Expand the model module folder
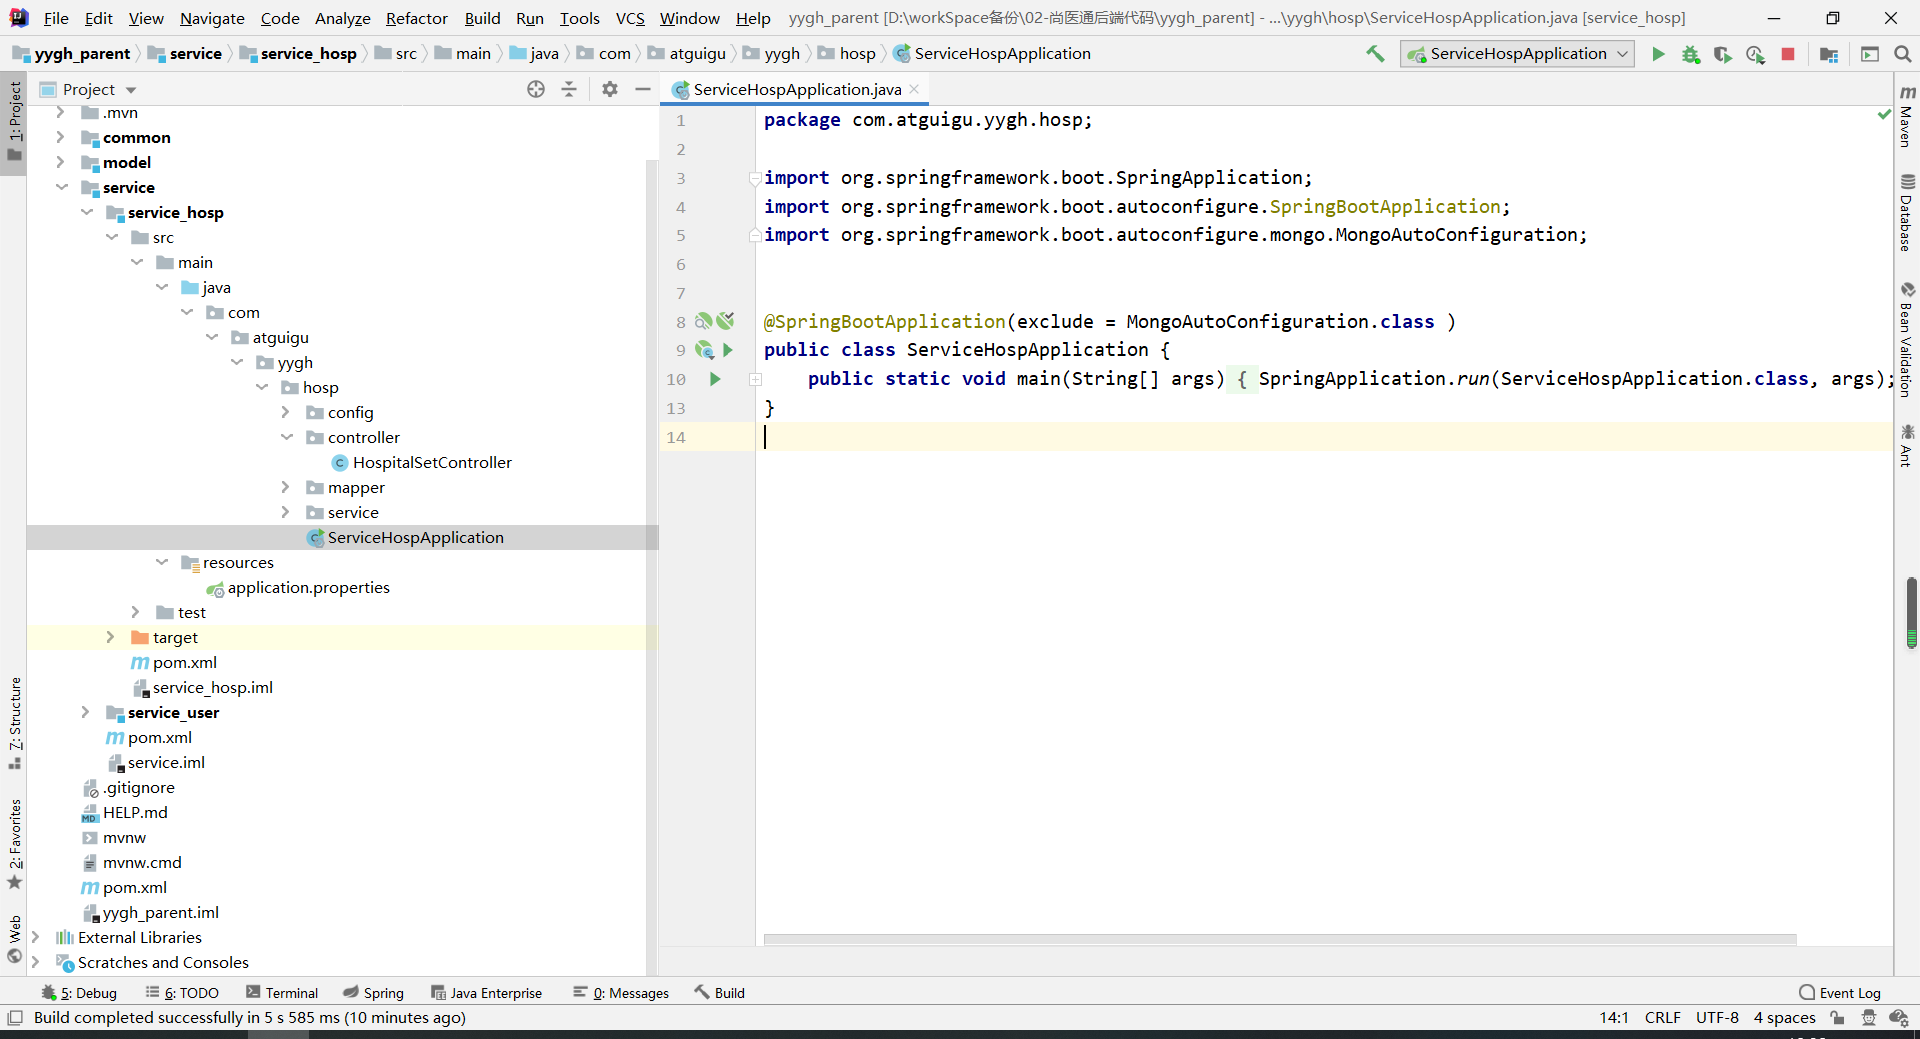 (x=60, y=162)
